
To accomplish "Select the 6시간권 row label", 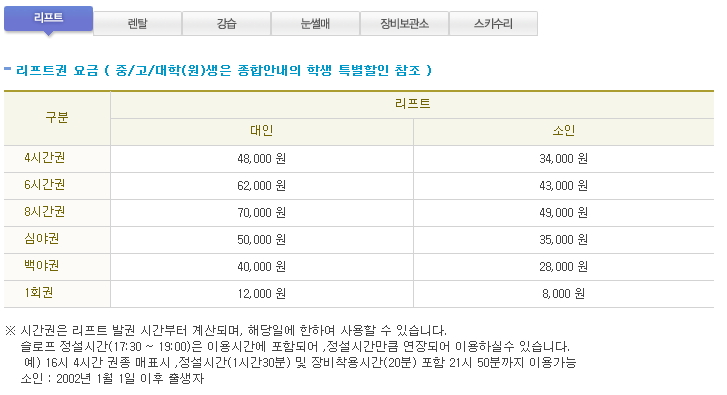I will (45, 185).
